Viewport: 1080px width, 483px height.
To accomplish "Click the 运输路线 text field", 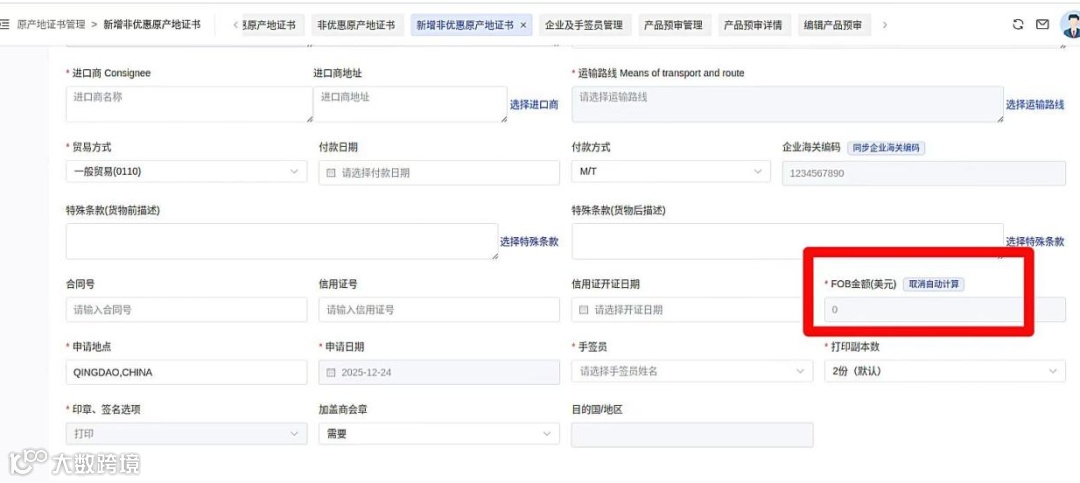I will coord(787,105).
